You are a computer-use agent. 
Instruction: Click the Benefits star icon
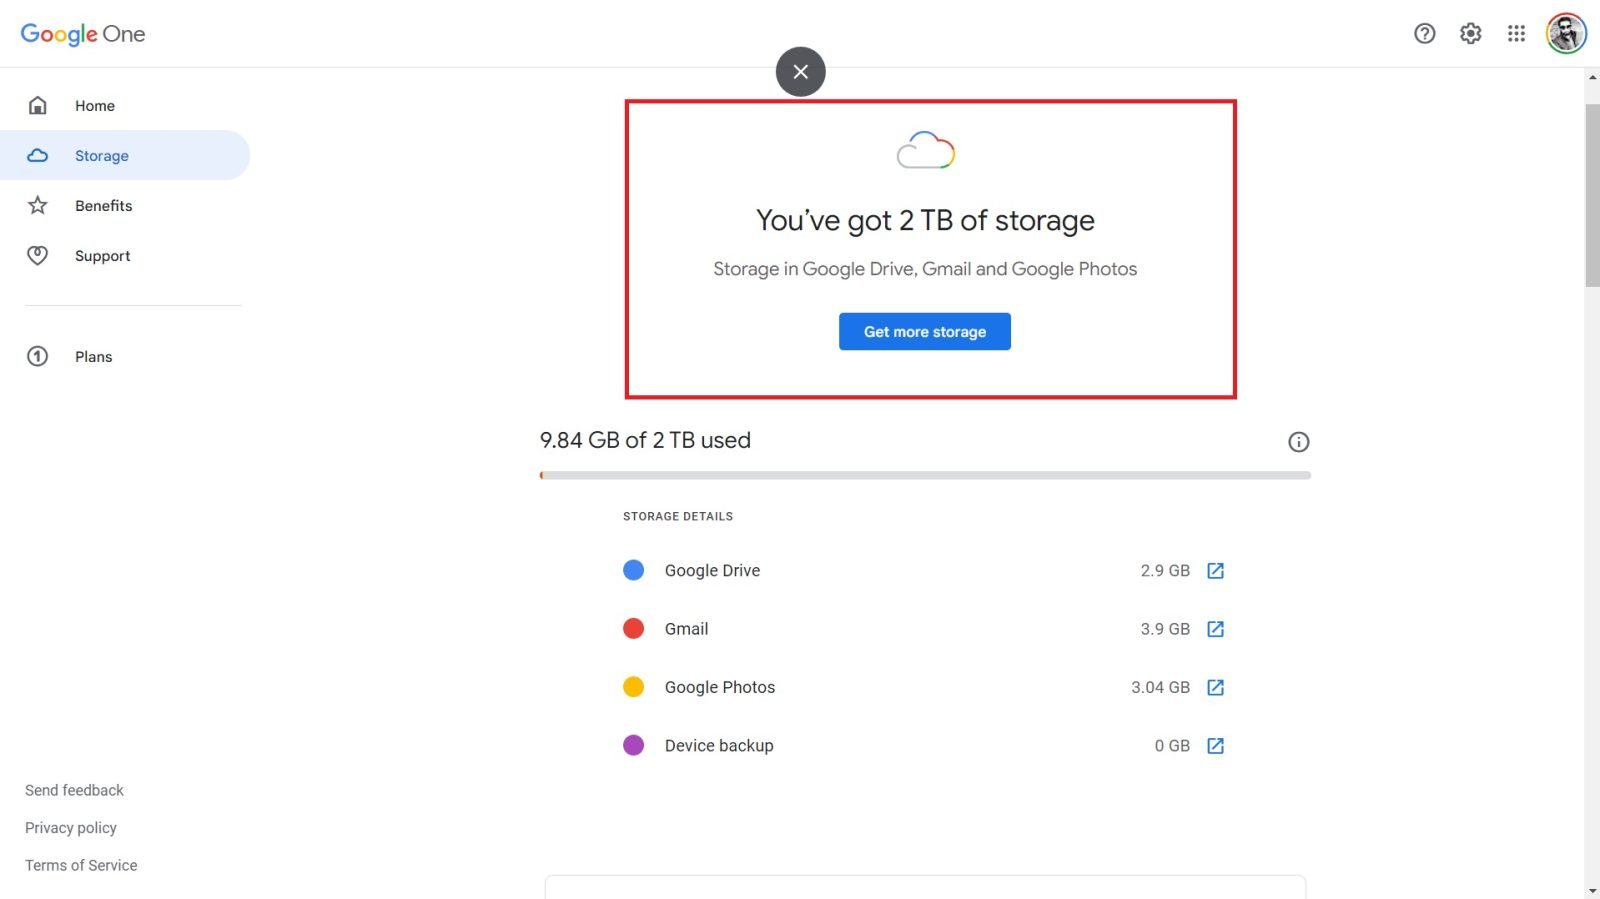[x=38, y=205]
